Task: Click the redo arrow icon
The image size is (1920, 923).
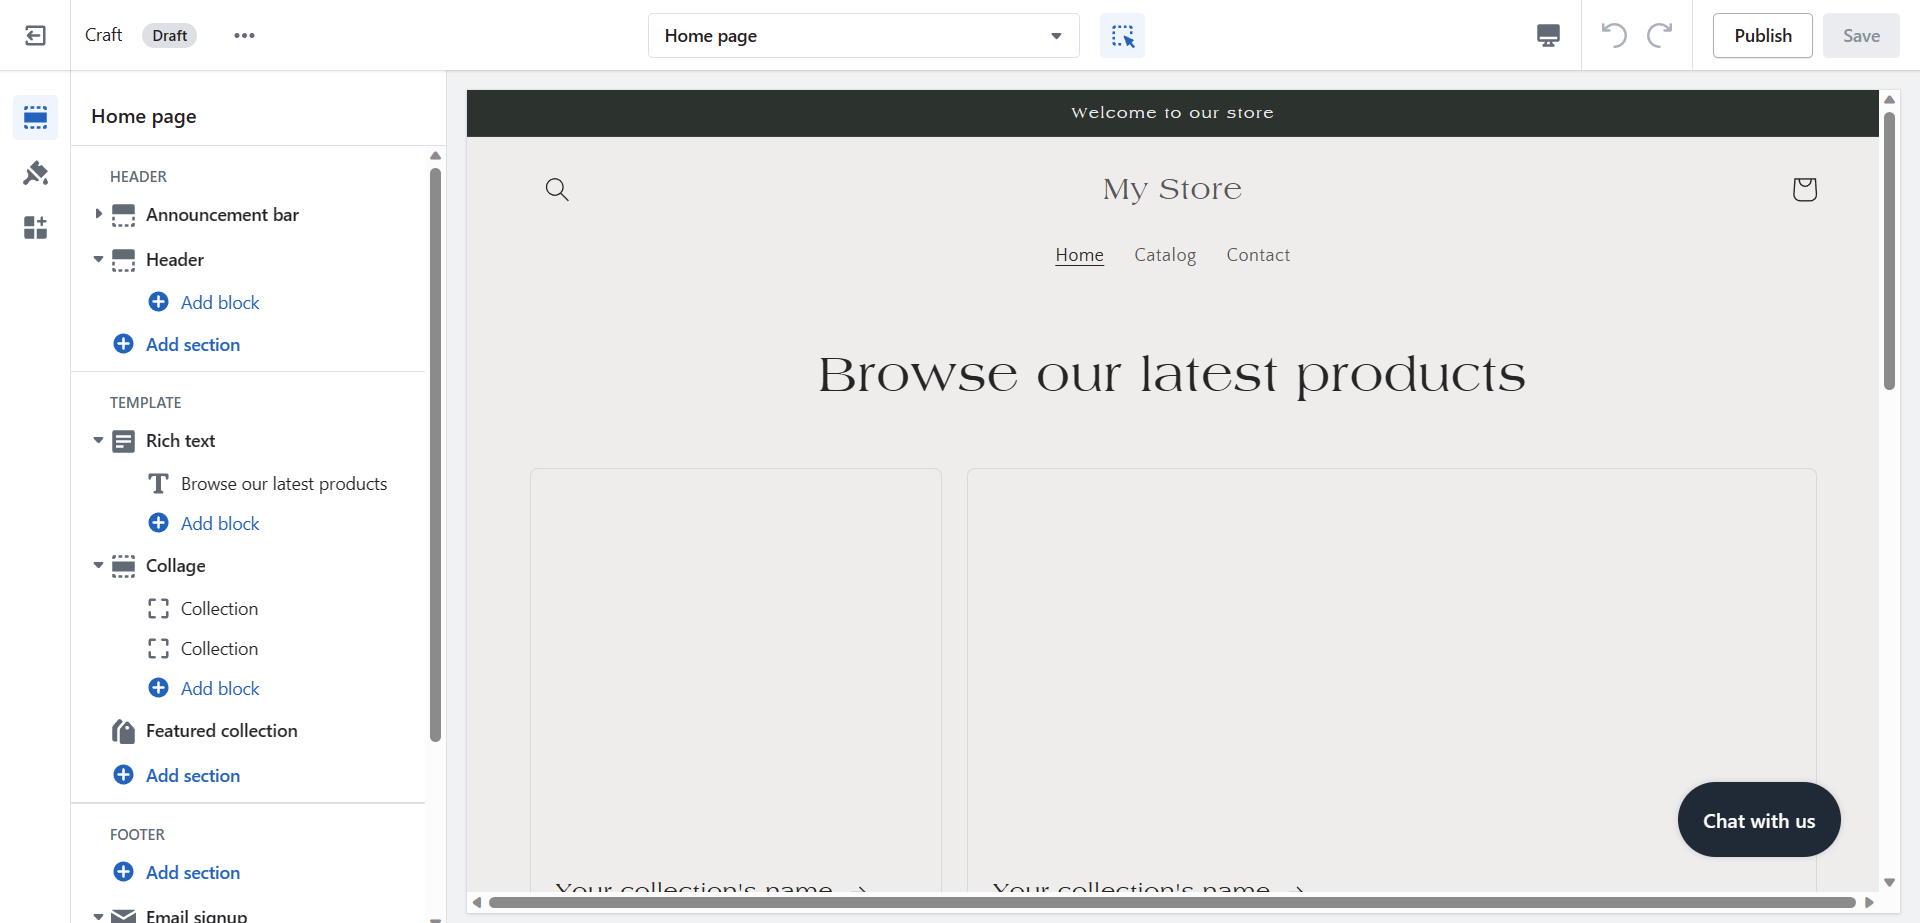Action: 1660,35
